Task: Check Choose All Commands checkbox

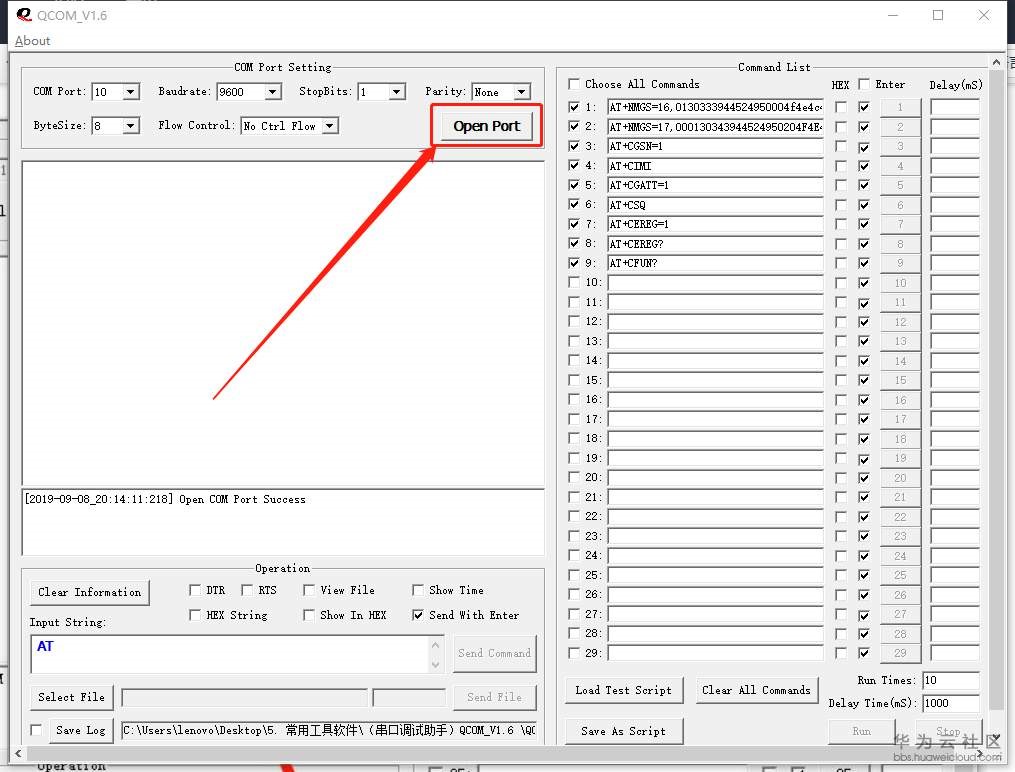Action: click(574, 84)
